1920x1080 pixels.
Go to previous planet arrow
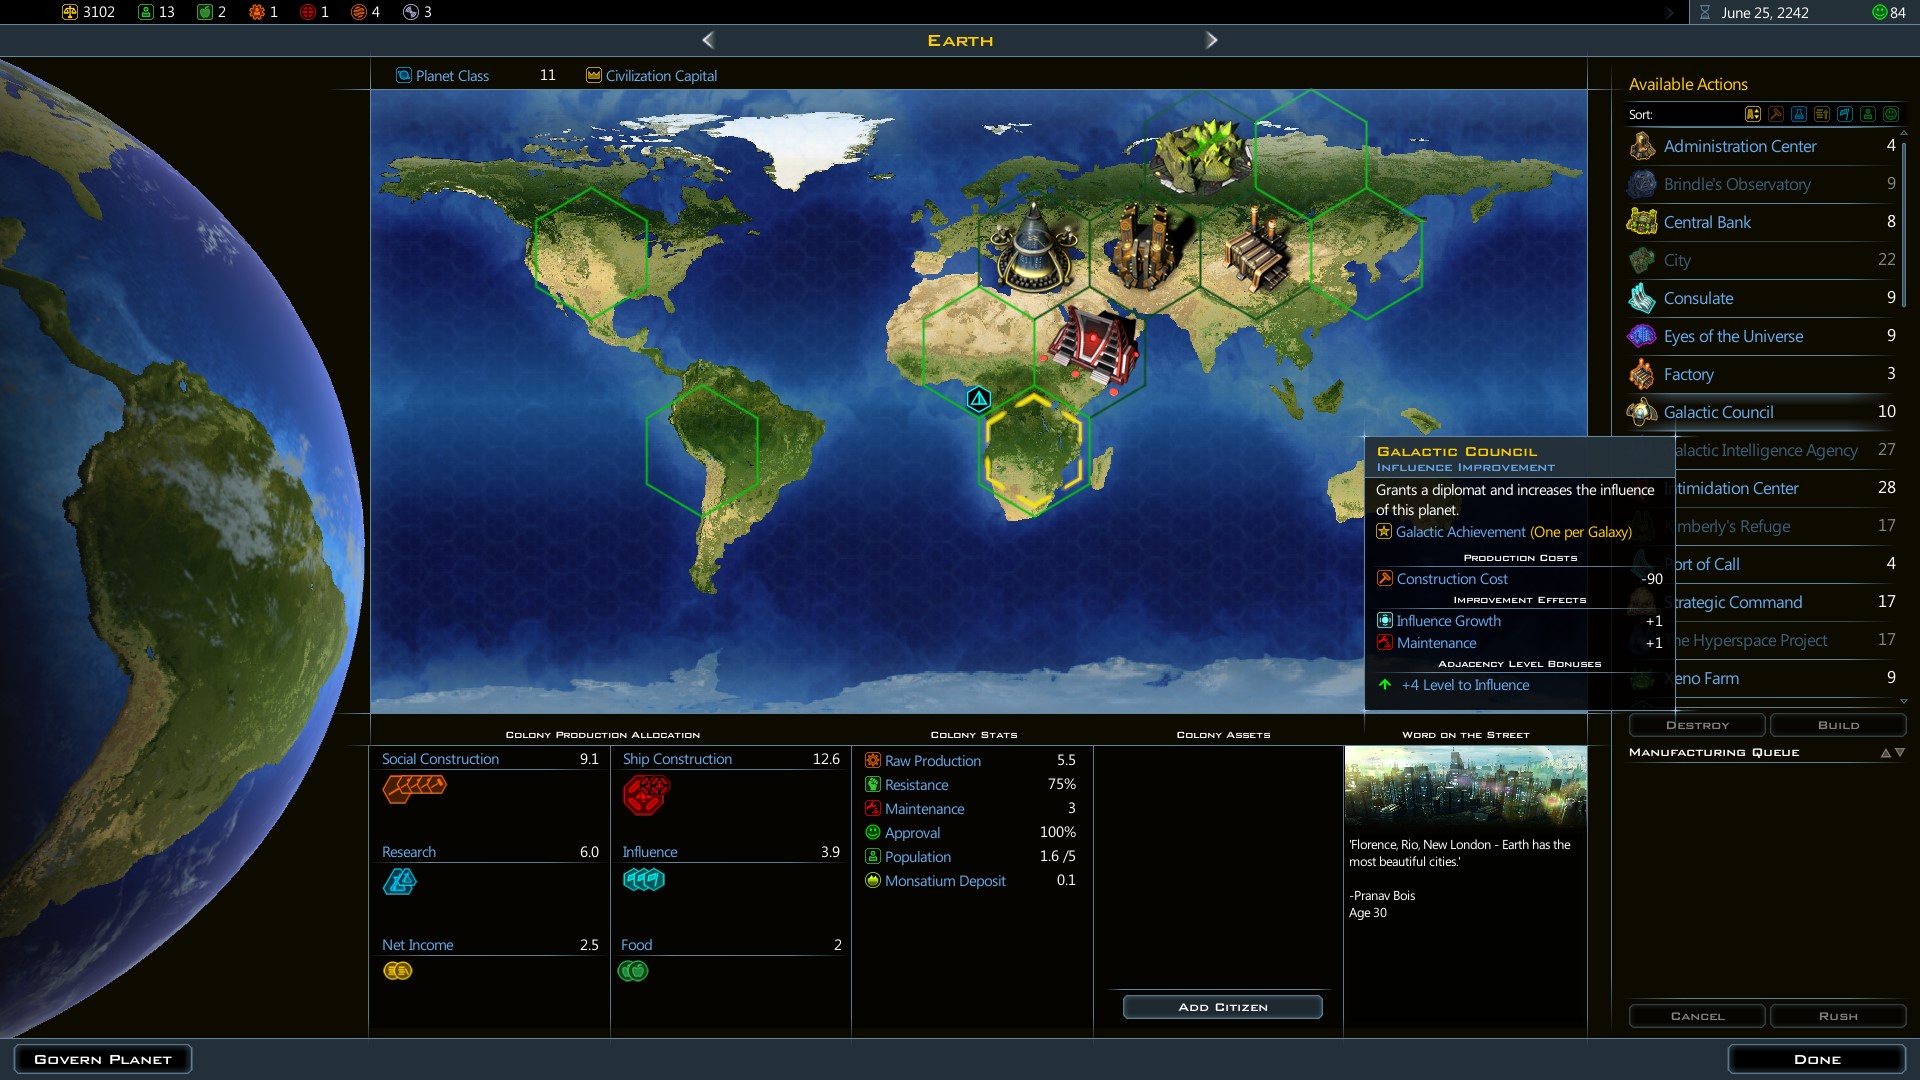708,40
